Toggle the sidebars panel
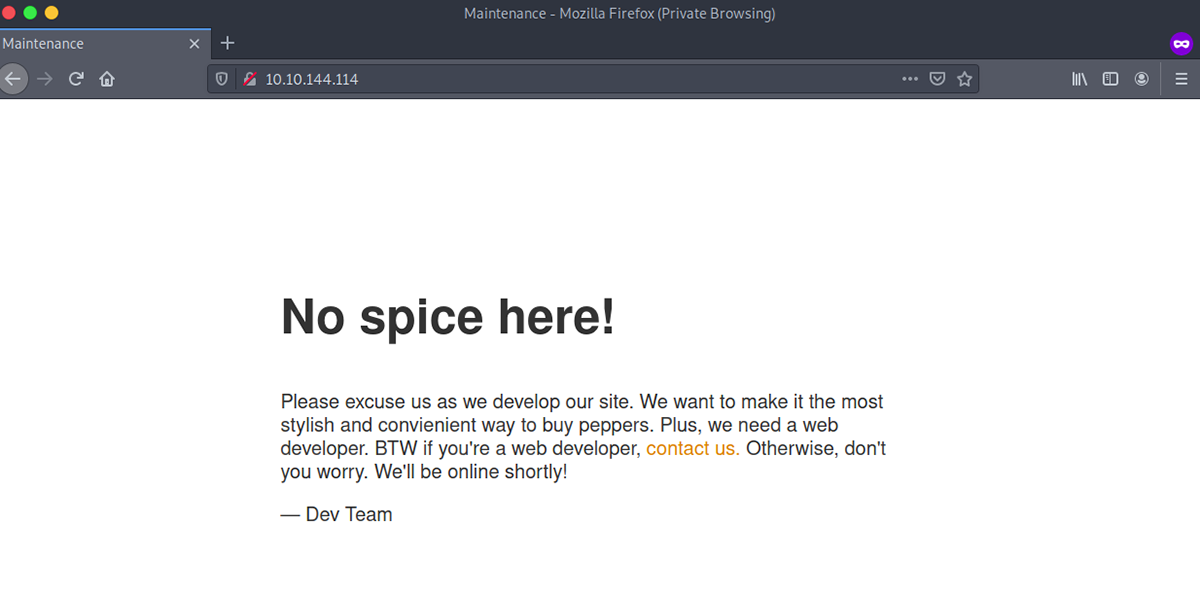 (1110, 79)
